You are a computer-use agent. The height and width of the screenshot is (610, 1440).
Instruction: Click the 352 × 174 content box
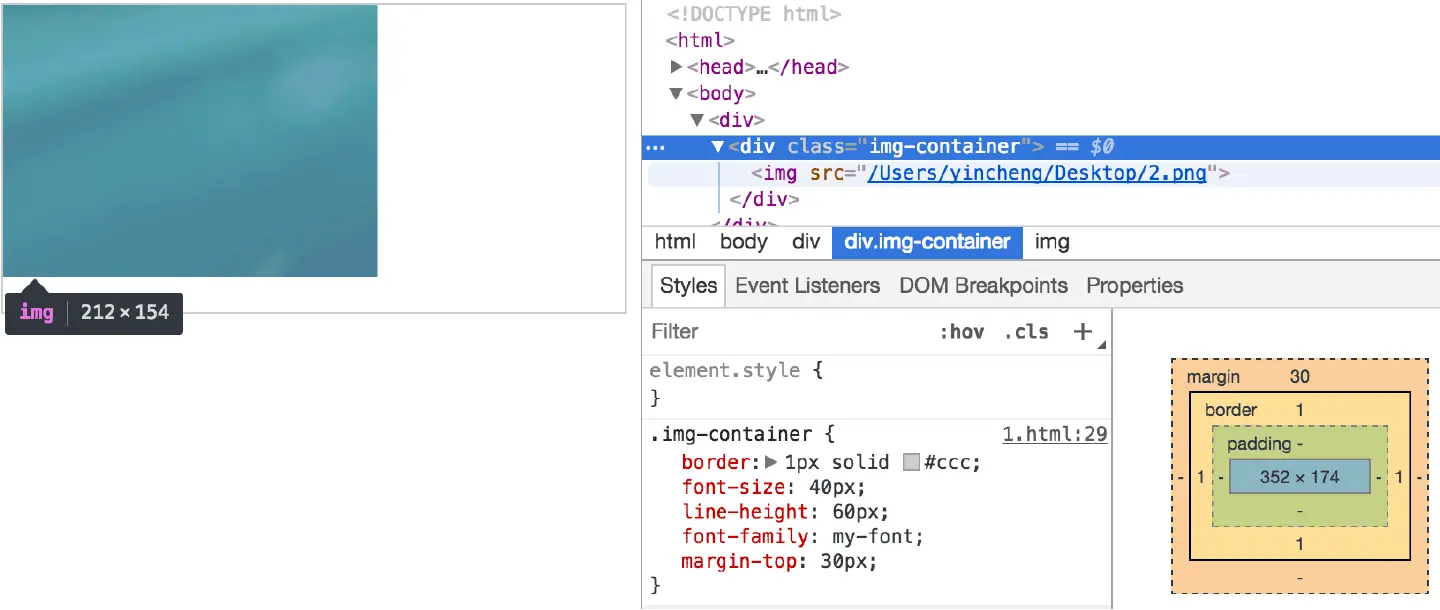tap(1299, 477)
